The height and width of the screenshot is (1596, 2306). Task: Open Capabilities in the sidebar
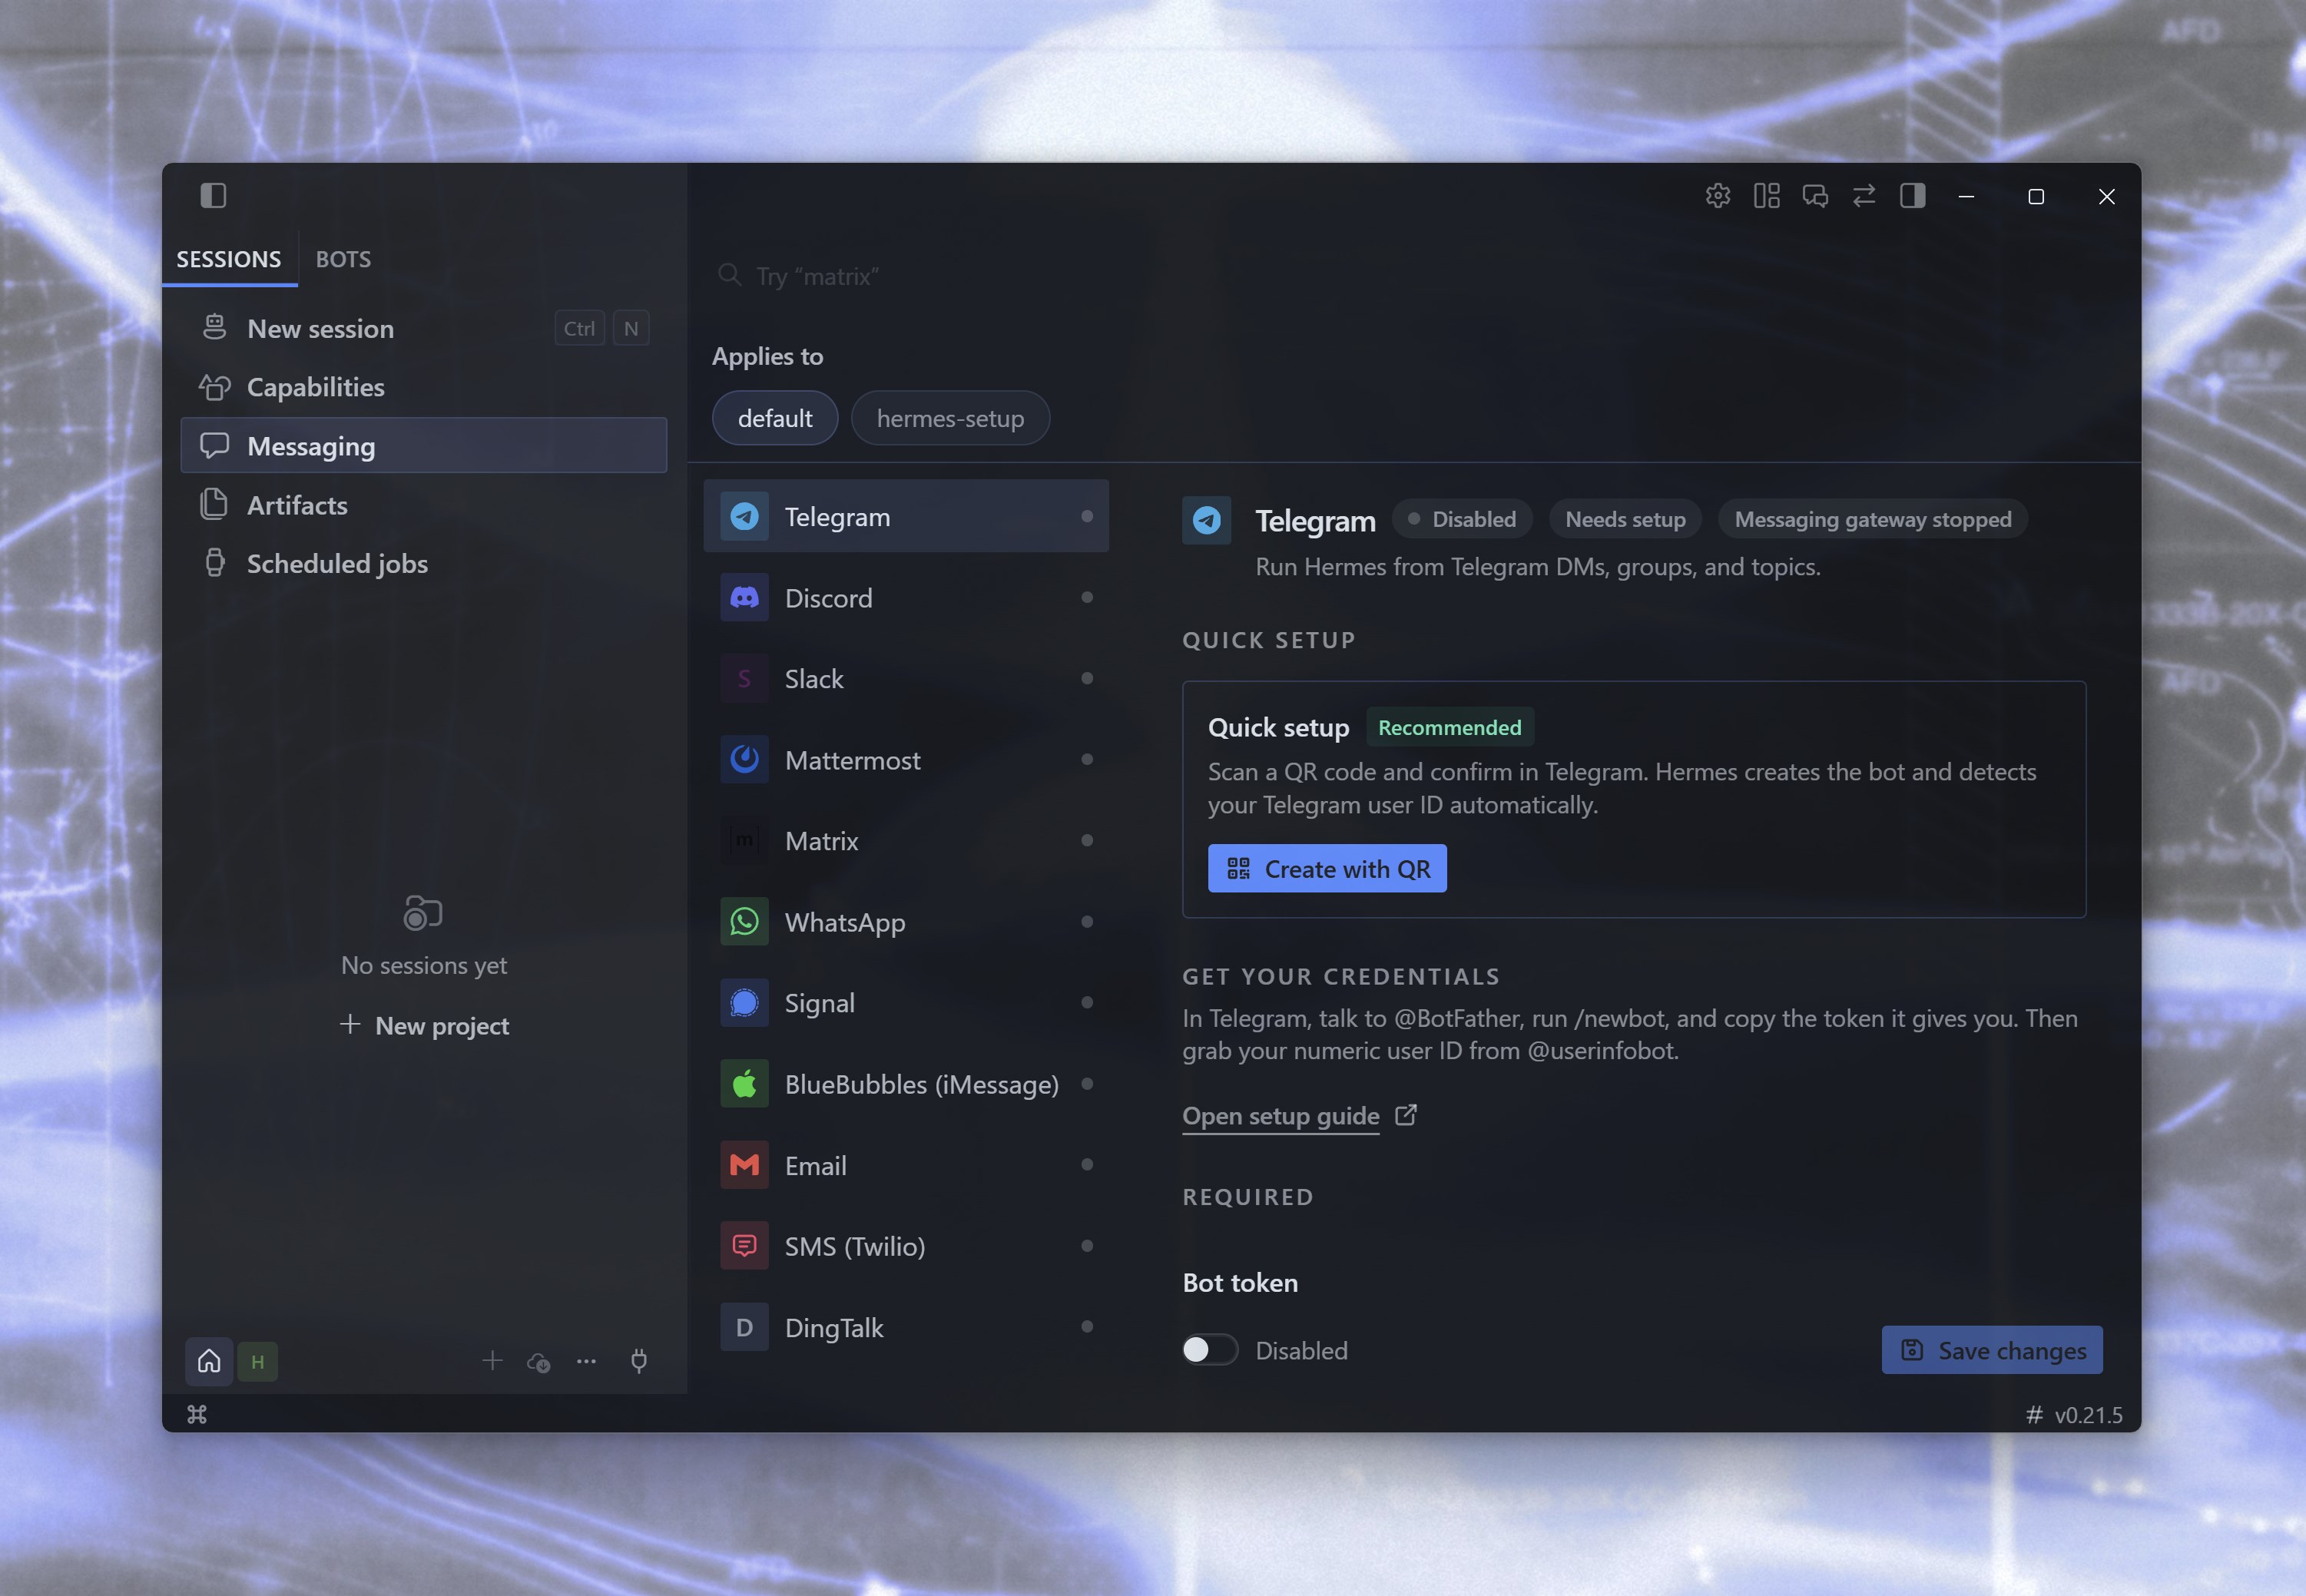(424, 387)
